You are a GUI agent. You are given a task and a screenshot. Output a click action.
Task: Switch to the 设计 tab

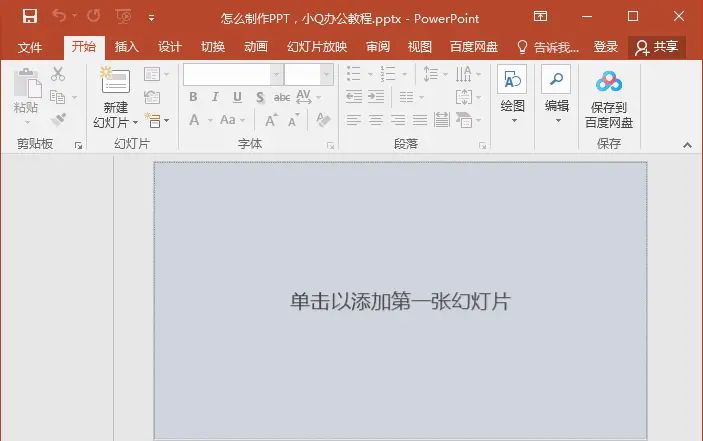point(169,47)
